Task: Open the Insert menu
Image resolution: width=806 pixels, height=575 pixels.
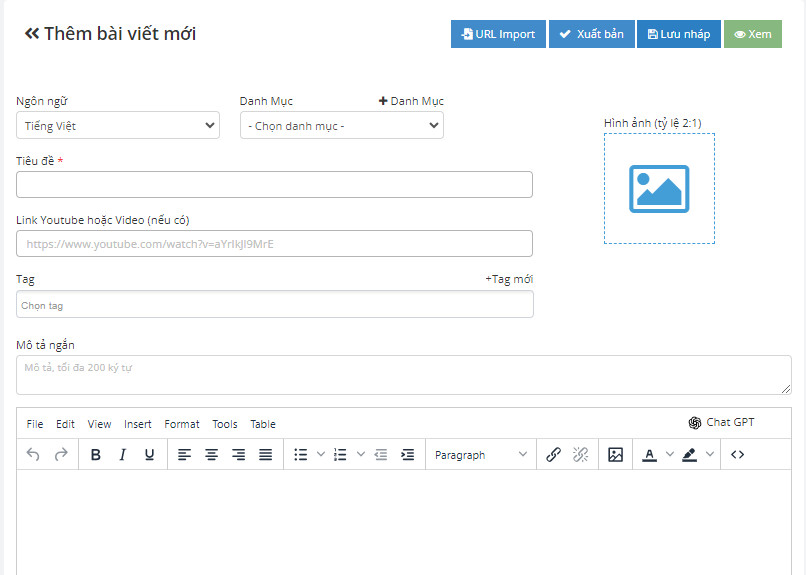Action: pyautogui.click(x=138, y=424)
